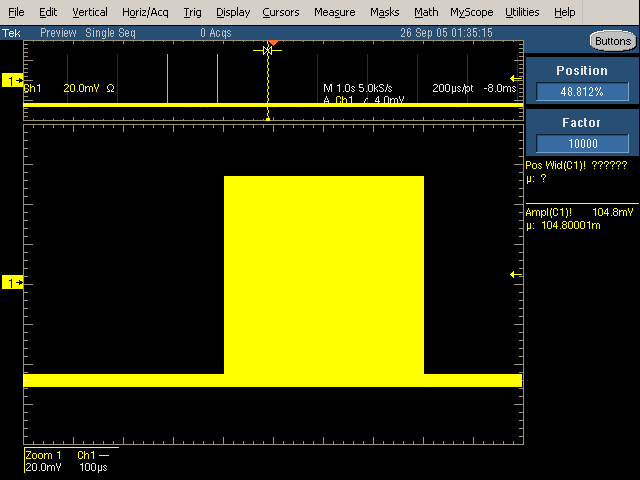Open the MyScope menu

[x=471, y=12]
